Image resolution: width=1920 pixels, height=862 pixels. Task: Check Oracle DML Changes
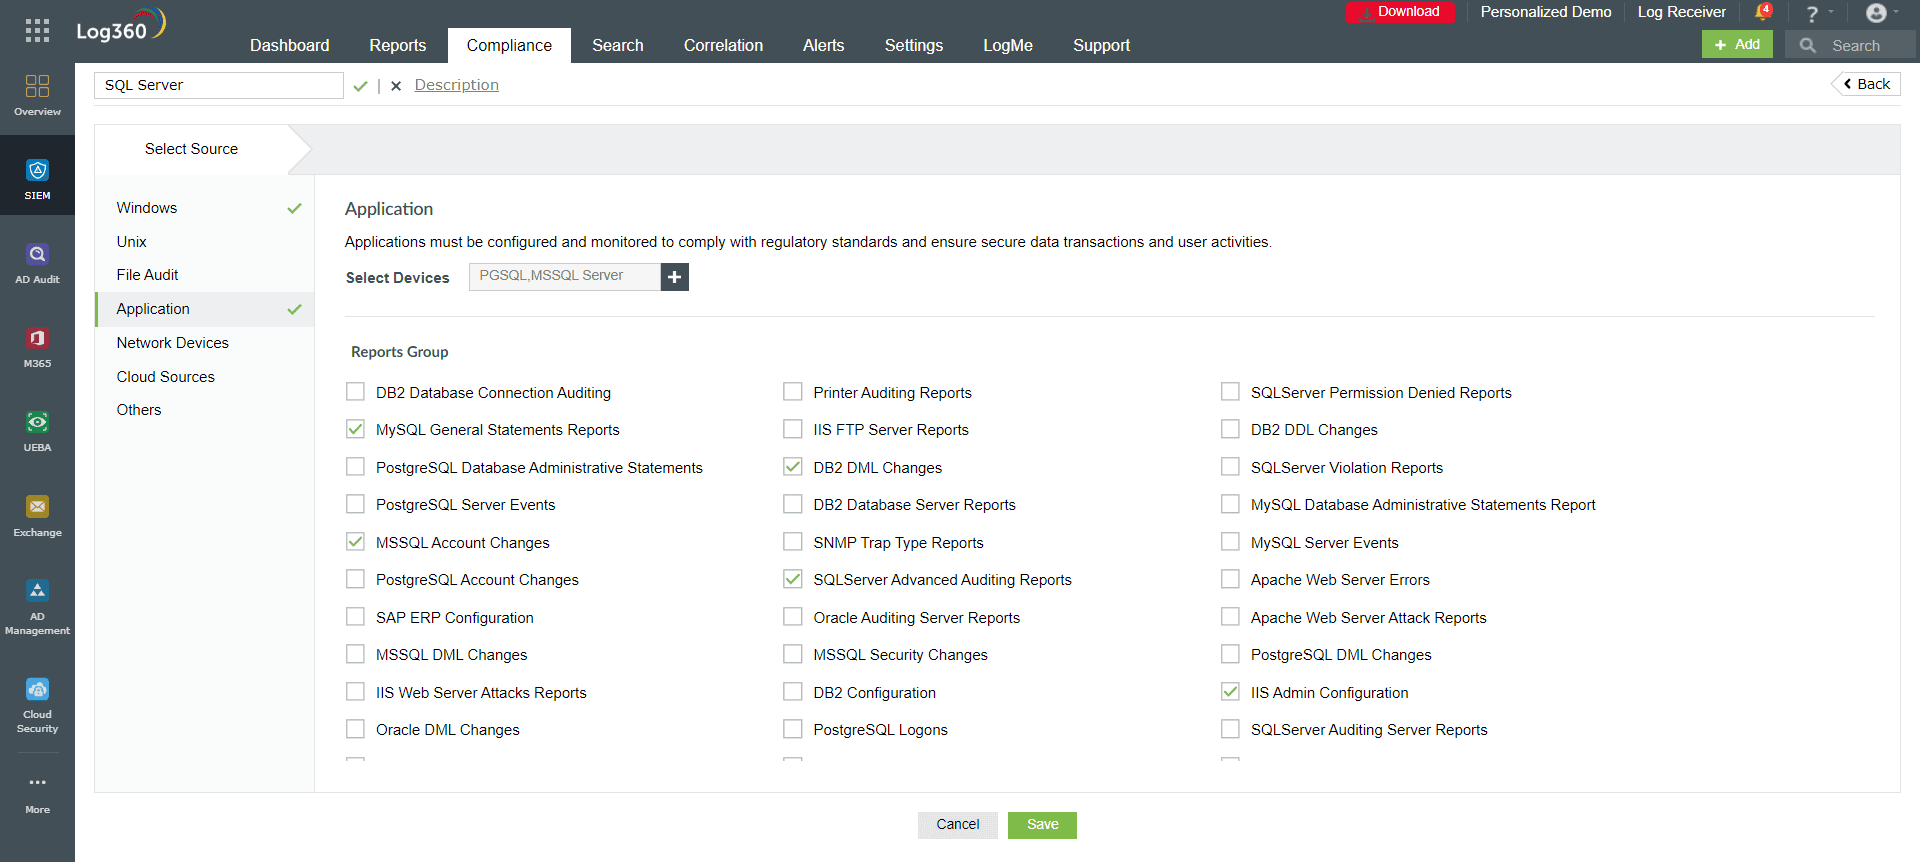click(x=355, y=729)
